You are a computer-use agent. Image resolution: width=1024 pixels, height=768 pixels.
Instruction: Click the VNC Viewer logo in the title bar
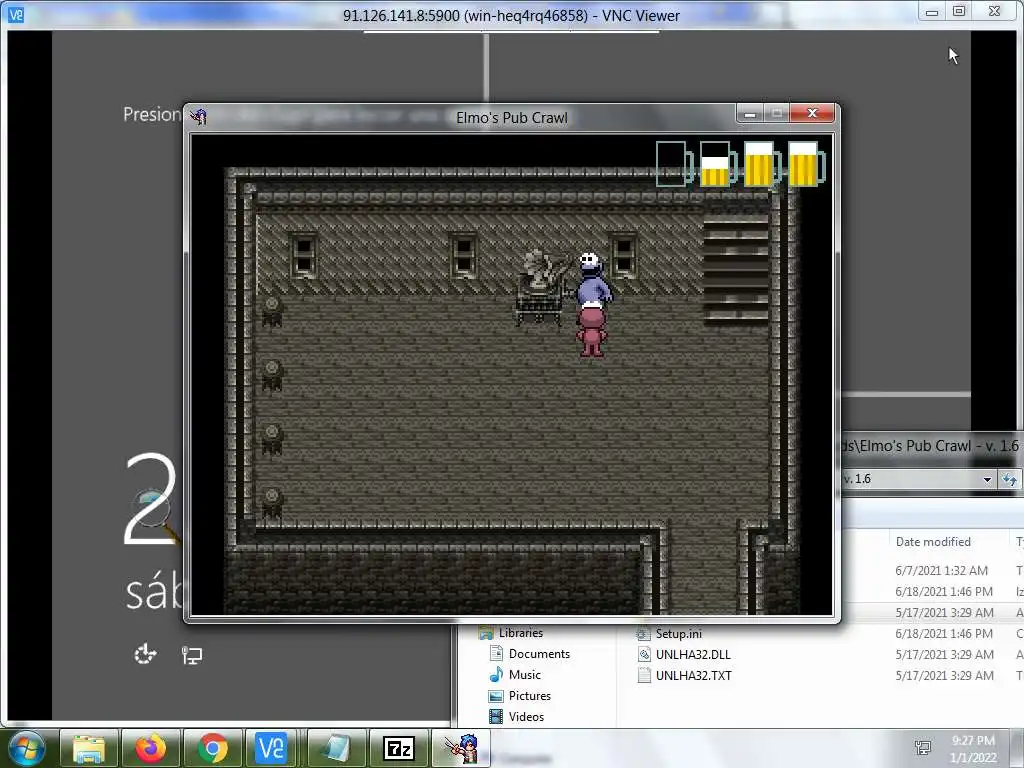click(x=16, y=14)
